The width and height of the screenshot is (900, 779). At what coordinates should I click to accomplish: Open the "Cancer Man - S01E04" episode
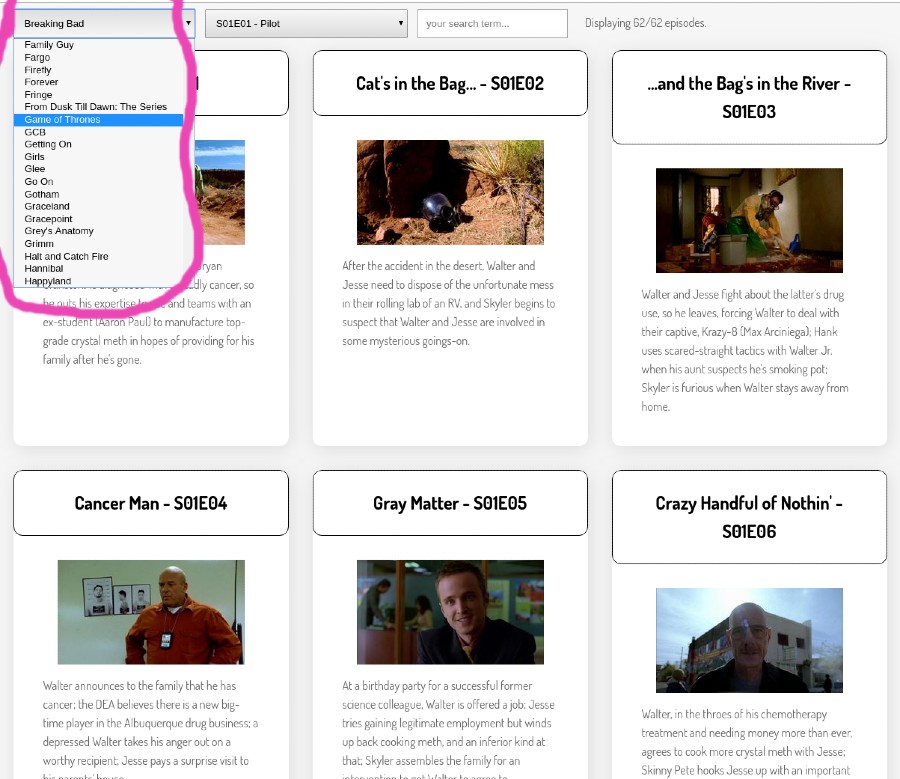(x=150, y=502)
